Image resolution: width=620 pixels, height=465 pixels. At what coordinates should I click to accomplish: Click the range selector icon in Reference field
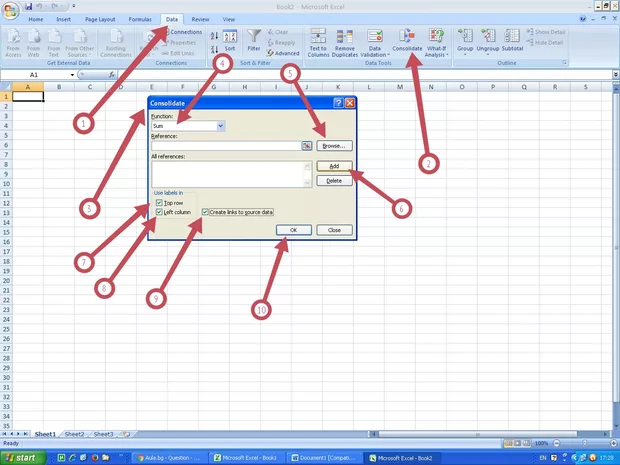[x=306, y=146]
